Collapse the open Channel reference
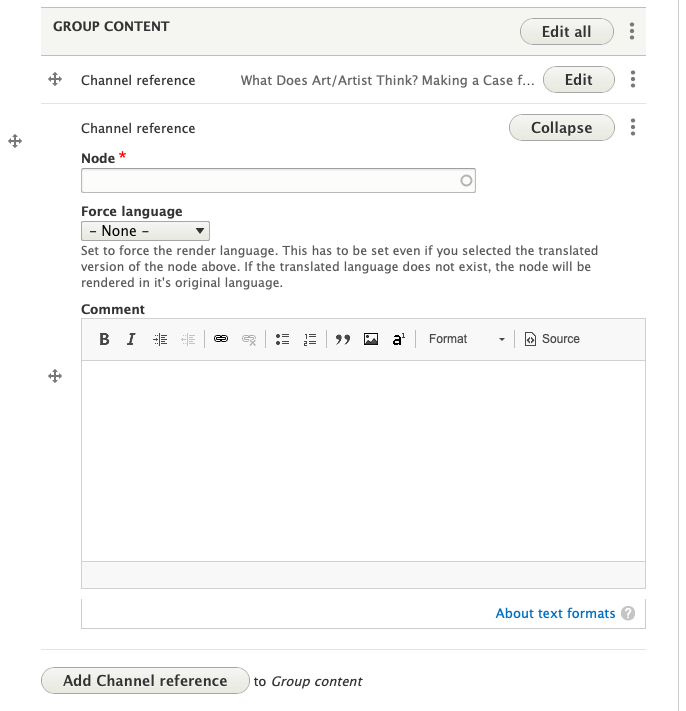The image size is (686, 711). tap(561, 128)
